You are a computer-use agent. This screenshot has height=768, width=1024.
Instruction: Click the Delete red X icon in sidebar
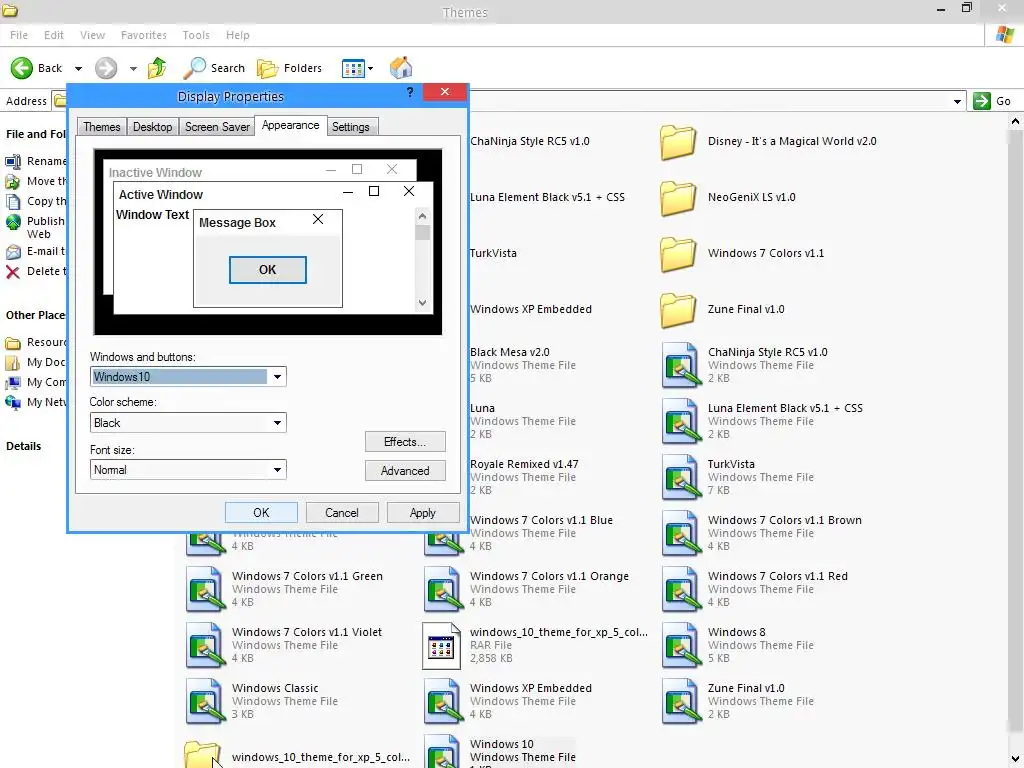13,272
